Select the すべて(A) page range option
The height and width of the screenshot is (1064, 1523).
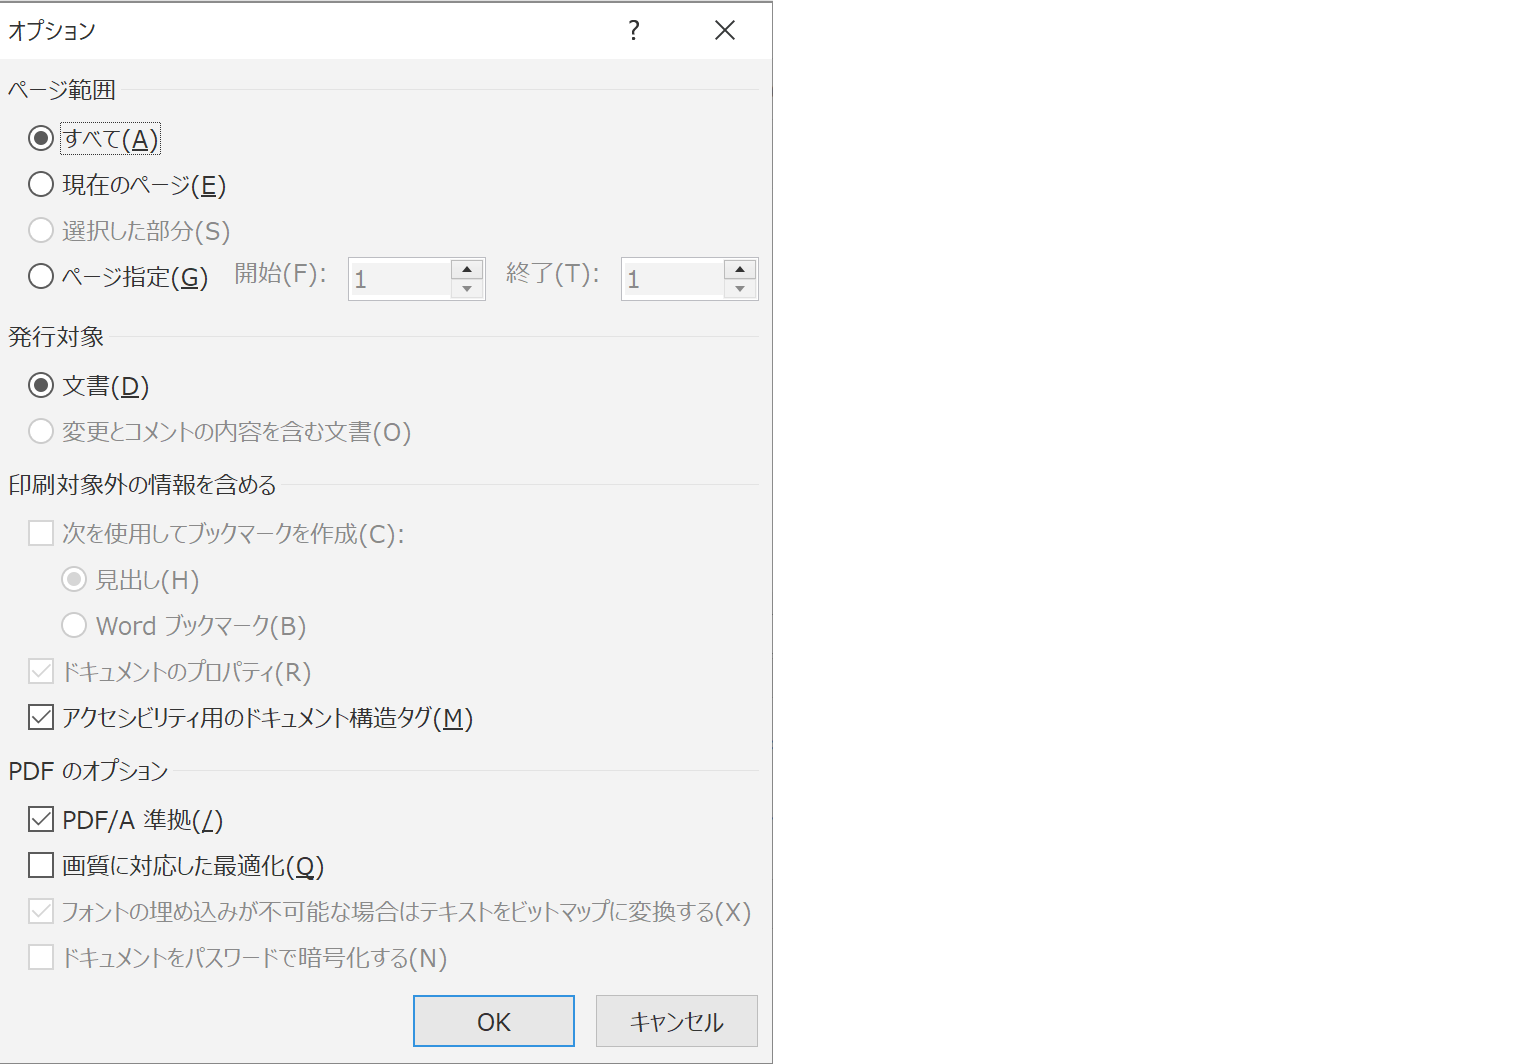coord(41,138)
